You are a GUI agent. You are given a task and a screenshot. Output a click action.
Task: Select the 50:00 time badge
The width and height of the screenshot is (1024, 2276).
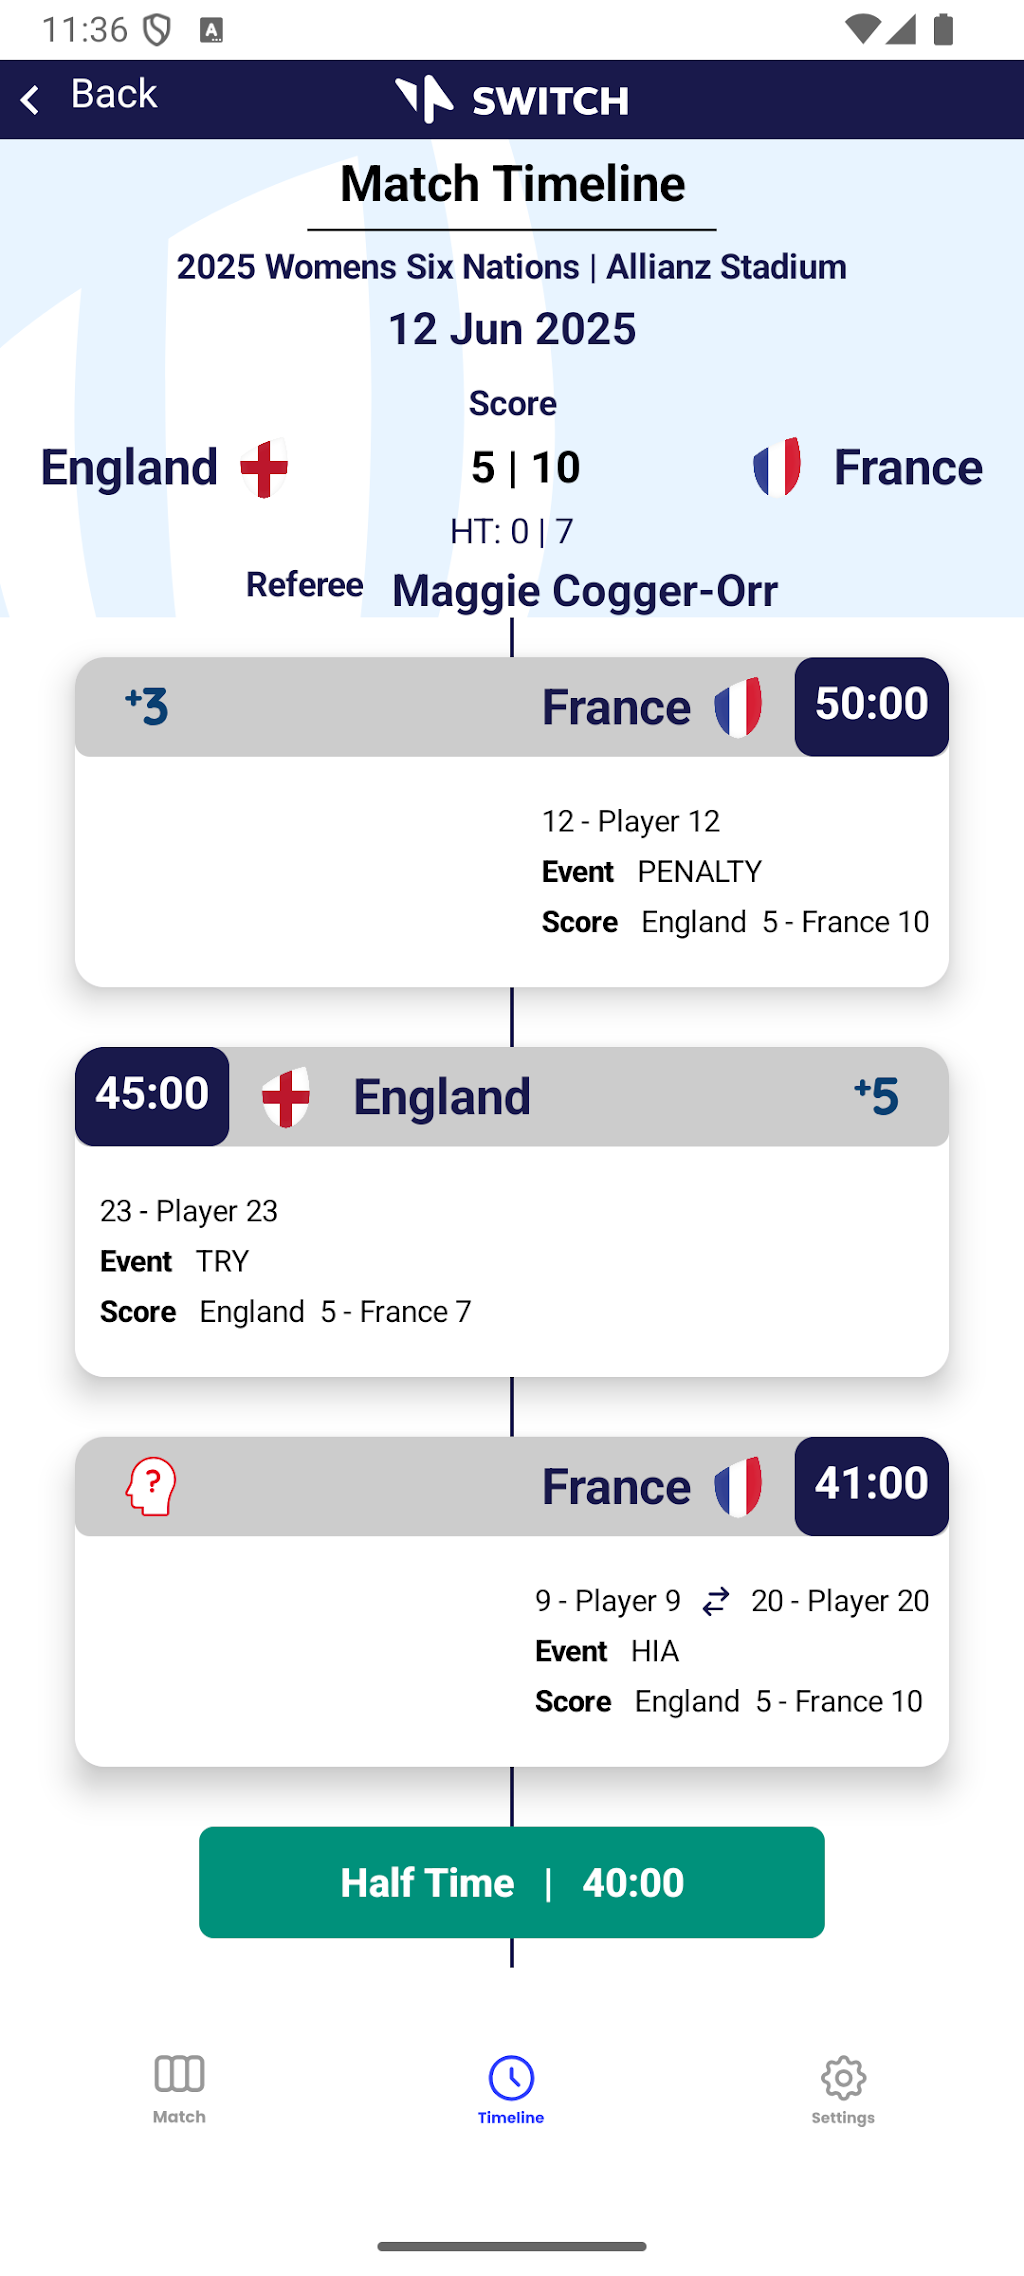coord(871,706)
